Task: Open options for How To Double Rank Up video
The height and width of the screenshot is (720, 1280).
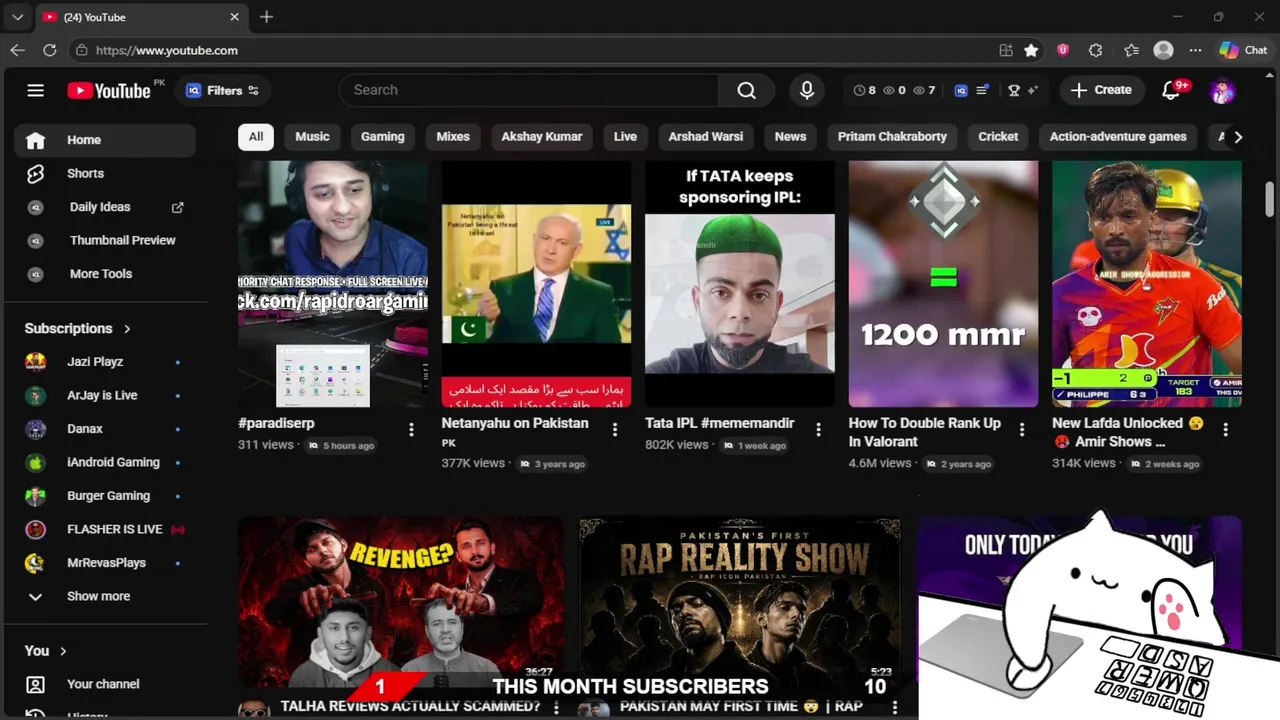Action: pyautogui.click(x=1022, y=430)
